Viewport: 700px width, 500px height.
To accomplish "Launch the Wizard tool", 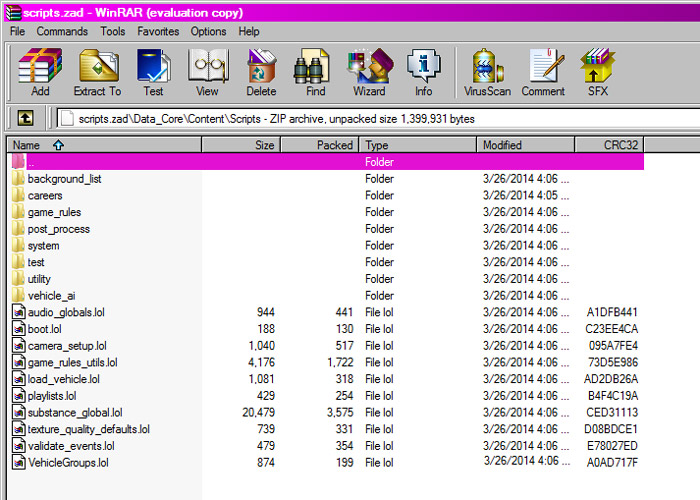I will (x=370, y=73).
